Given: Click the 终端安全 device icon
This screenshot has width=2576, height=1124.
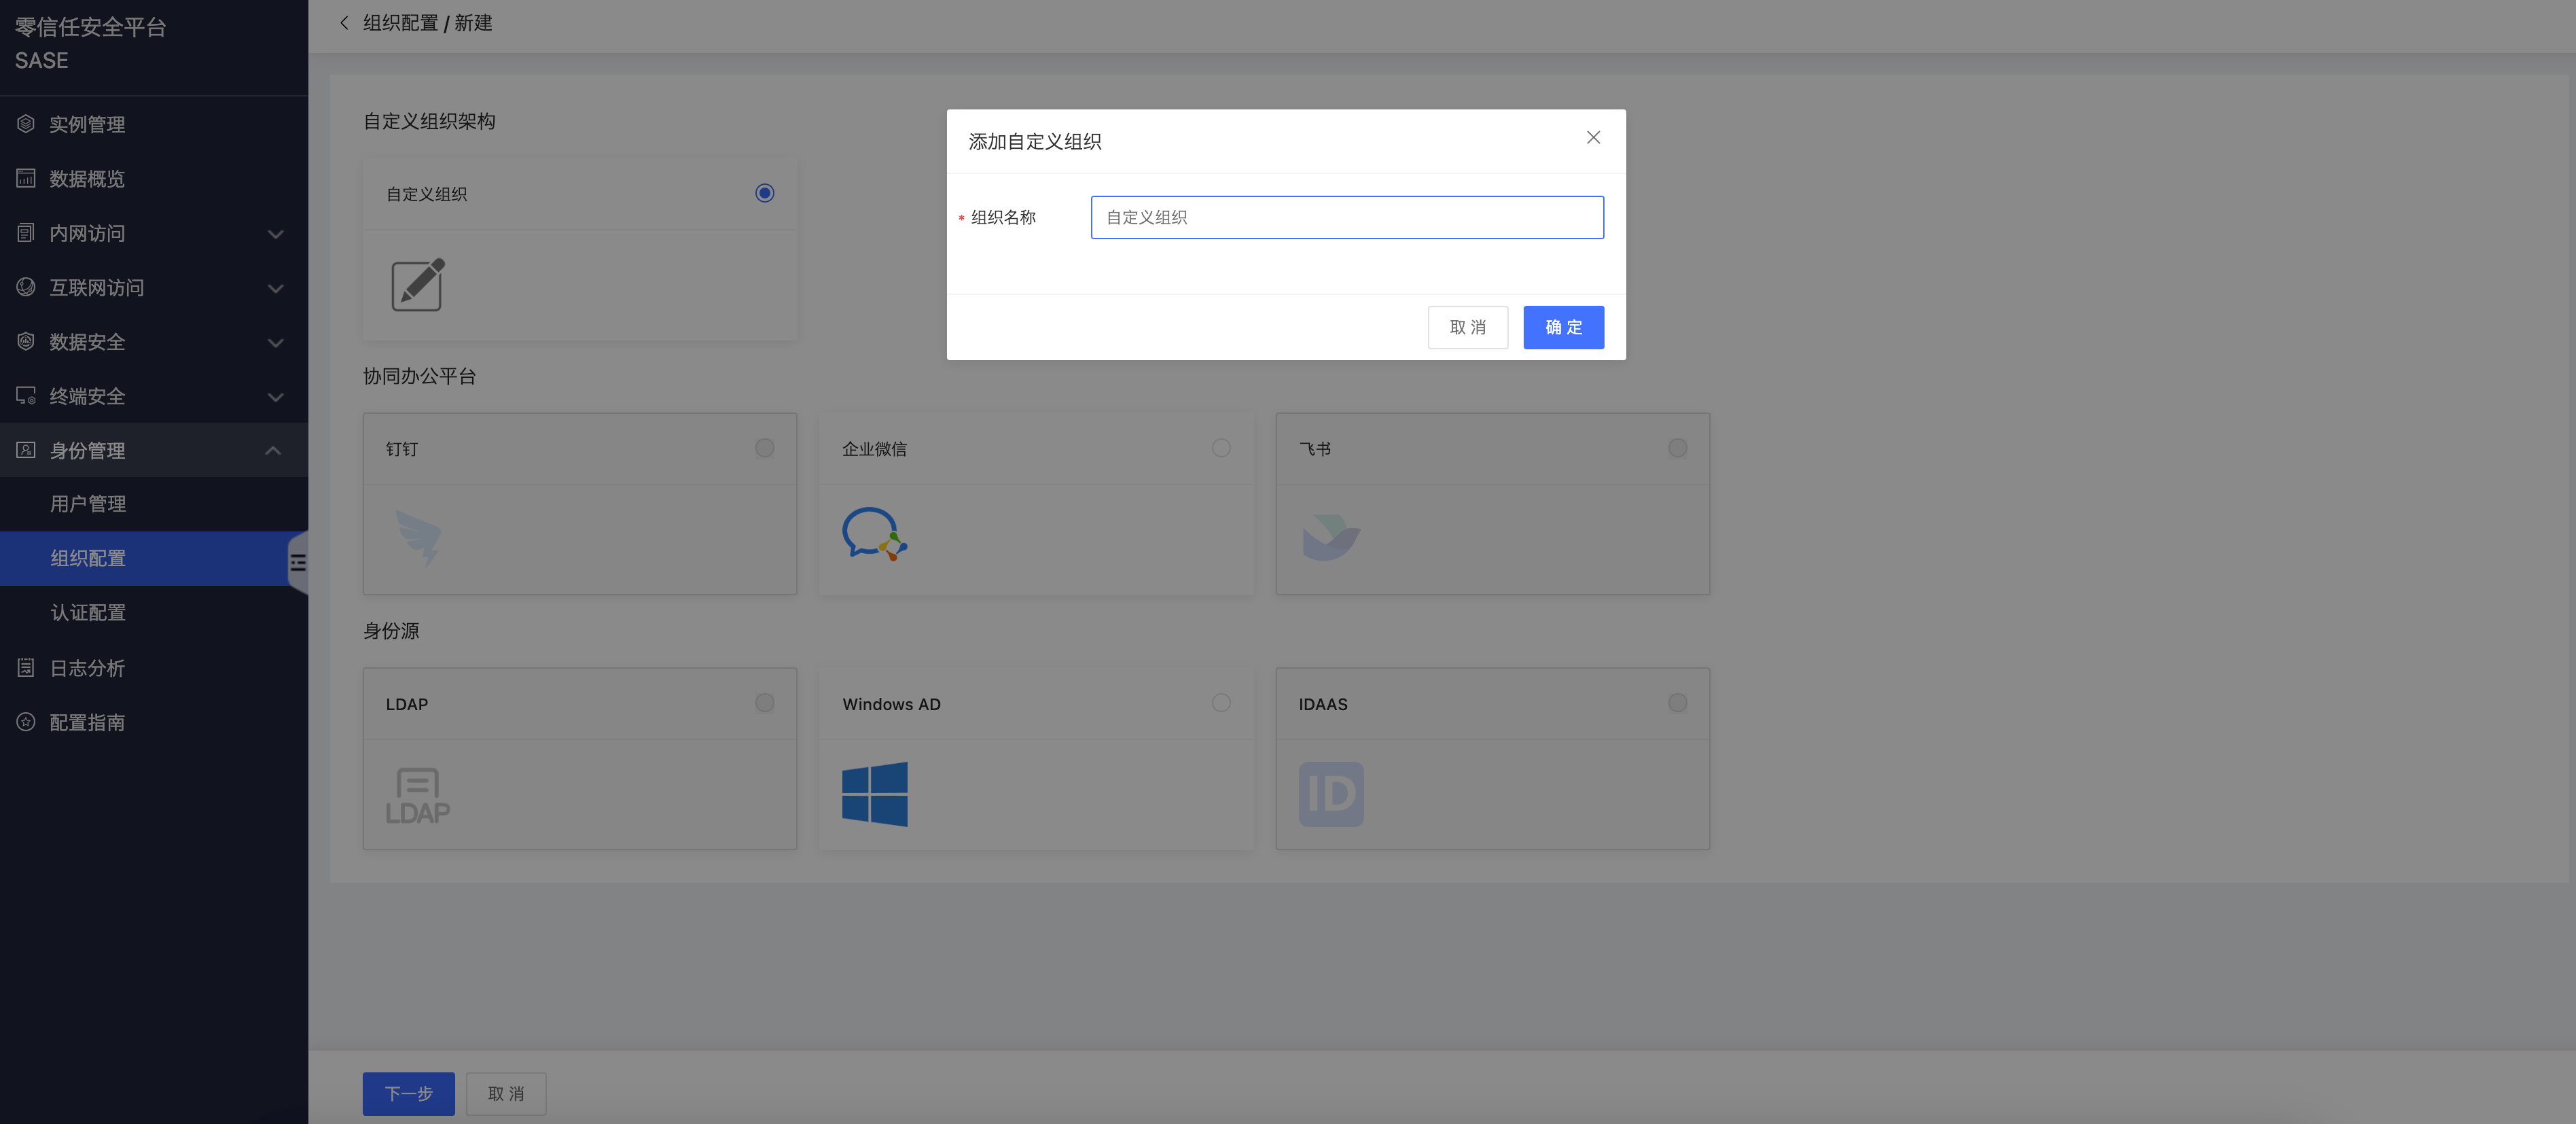Looking at the screenshot, I should point(26,396).
